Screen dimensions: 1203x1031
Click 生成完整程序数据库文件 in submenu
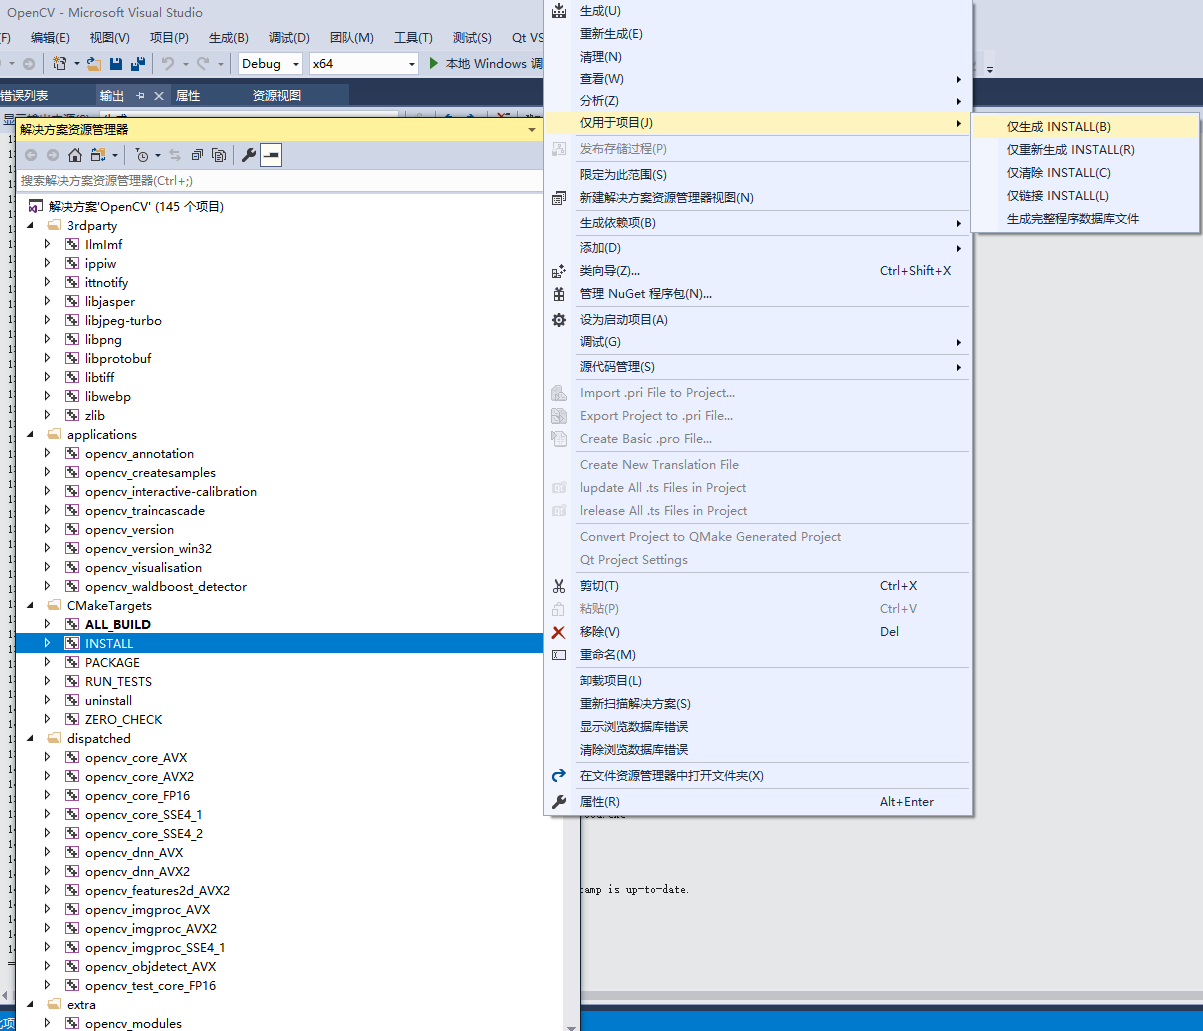[1084, 219]
